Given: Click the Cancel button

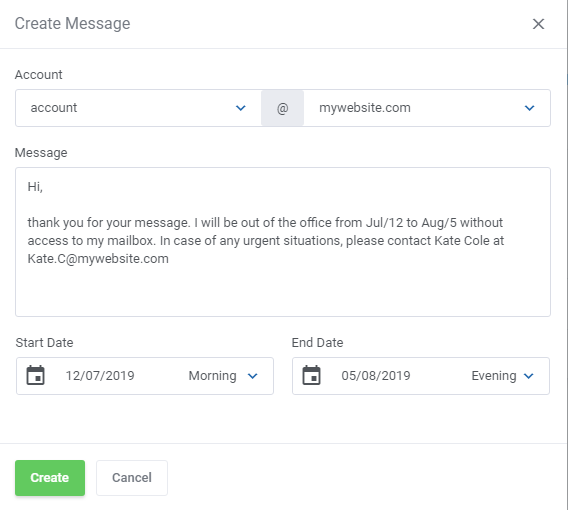Looking at the screenshot, I should coord(132,478).
